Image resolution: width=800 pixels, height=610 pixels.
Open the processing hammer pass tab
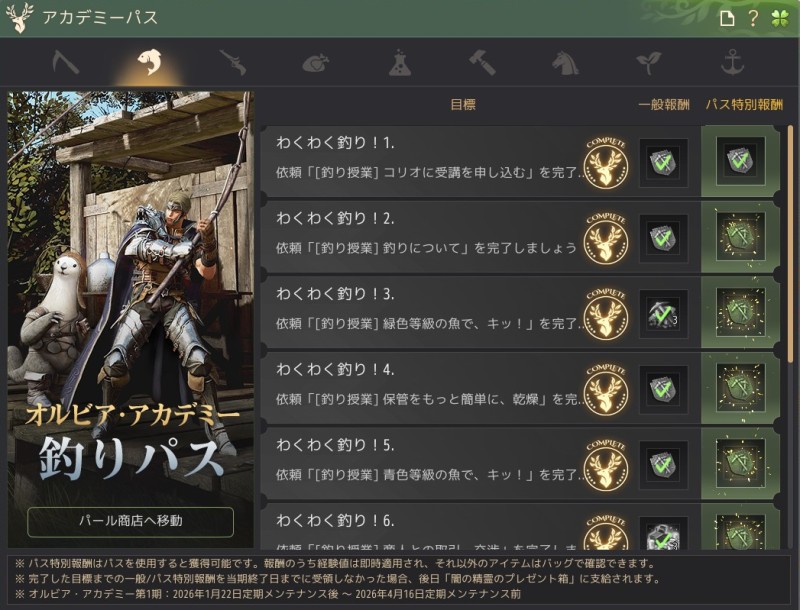483,63
